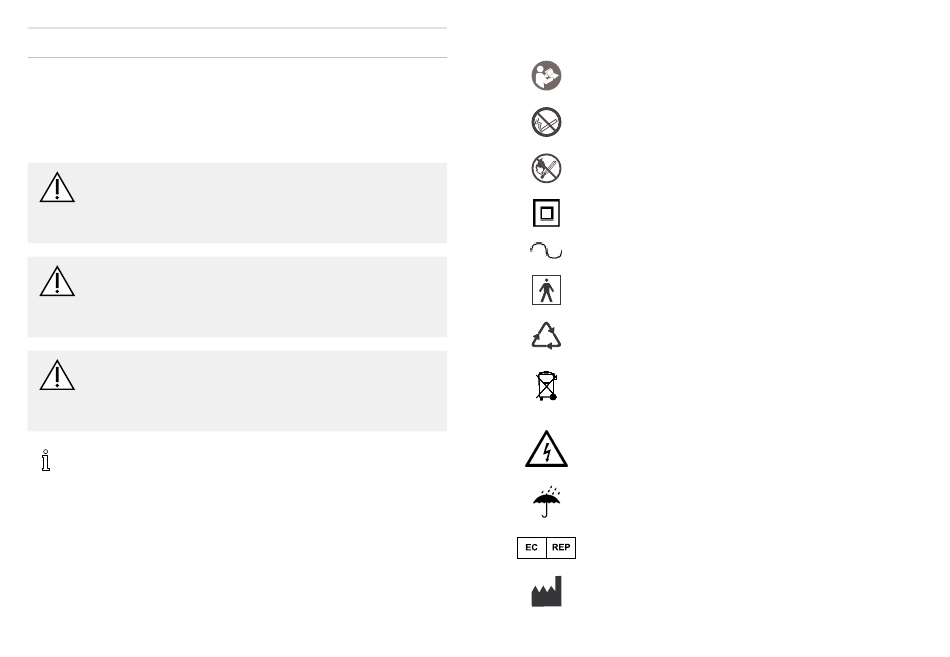Click the crossed-out wheeled bin WEEE icon
Image resolution: width=950 pixels, height=657 pixels.
tap(546, 385)
